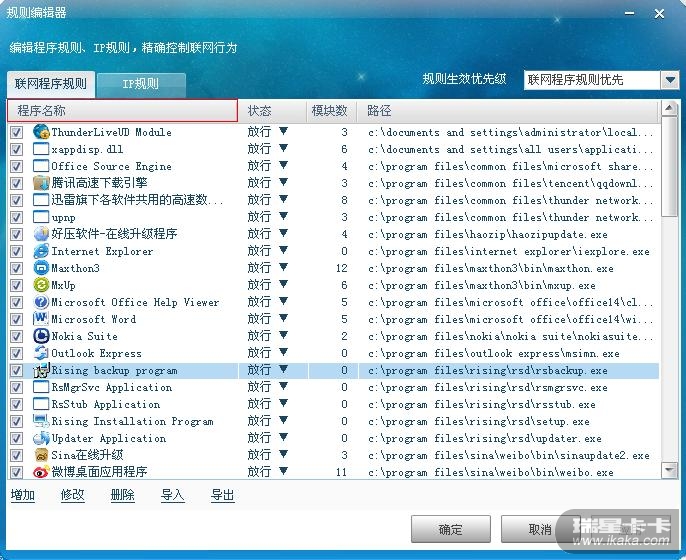Click the 修改 link
The width and height of the screenshot is (686, 560).
point(73,495)
